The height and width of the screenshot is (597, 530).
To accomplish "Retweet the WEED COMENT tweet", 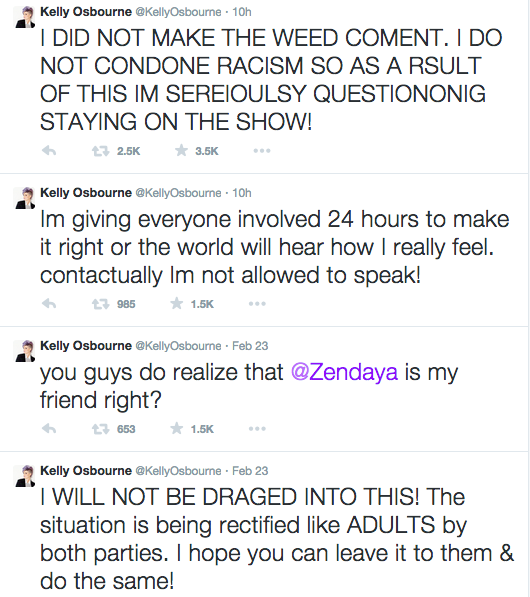I will (101, 152).
